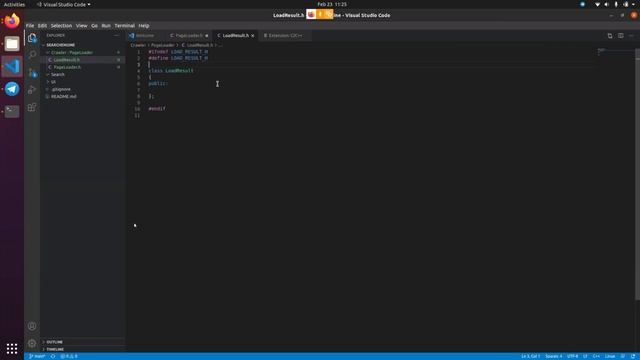Select LoadResult.h in the explorer
This screenshot has width=640, height=360.
pyautogui.click(x=83, y=60)
